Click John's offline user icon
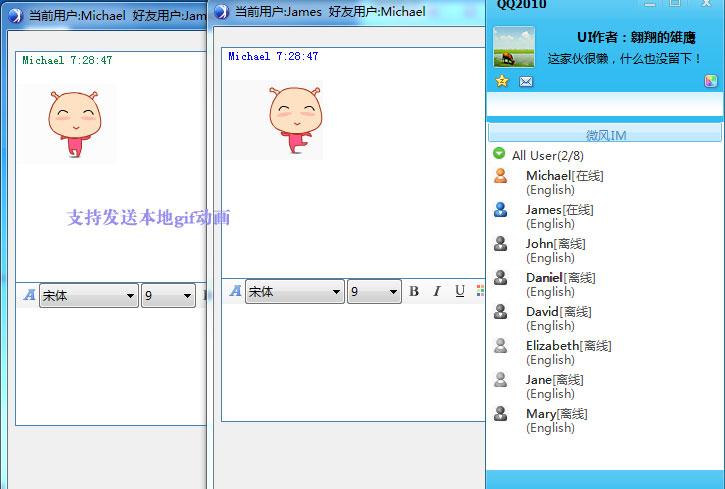Screen dimensions: 725x489 click(500, 244)
